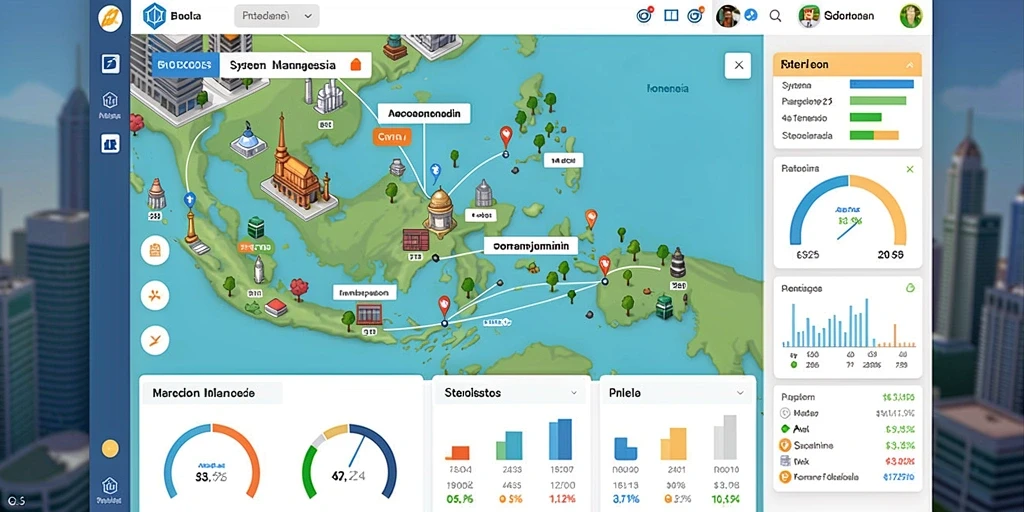
Task: Click the orange home icon next to Syeon Manngesia
Action: (x=355, y=65)
